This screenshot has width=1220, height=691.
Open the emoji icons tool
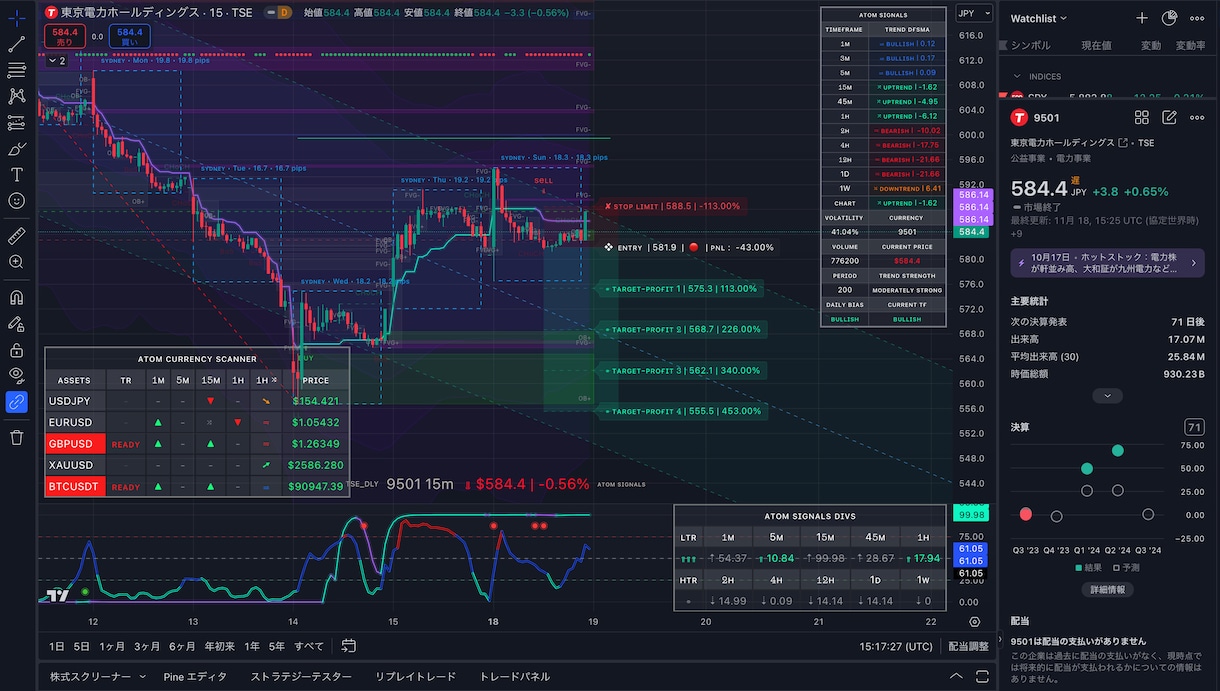[x=17, y=201]
